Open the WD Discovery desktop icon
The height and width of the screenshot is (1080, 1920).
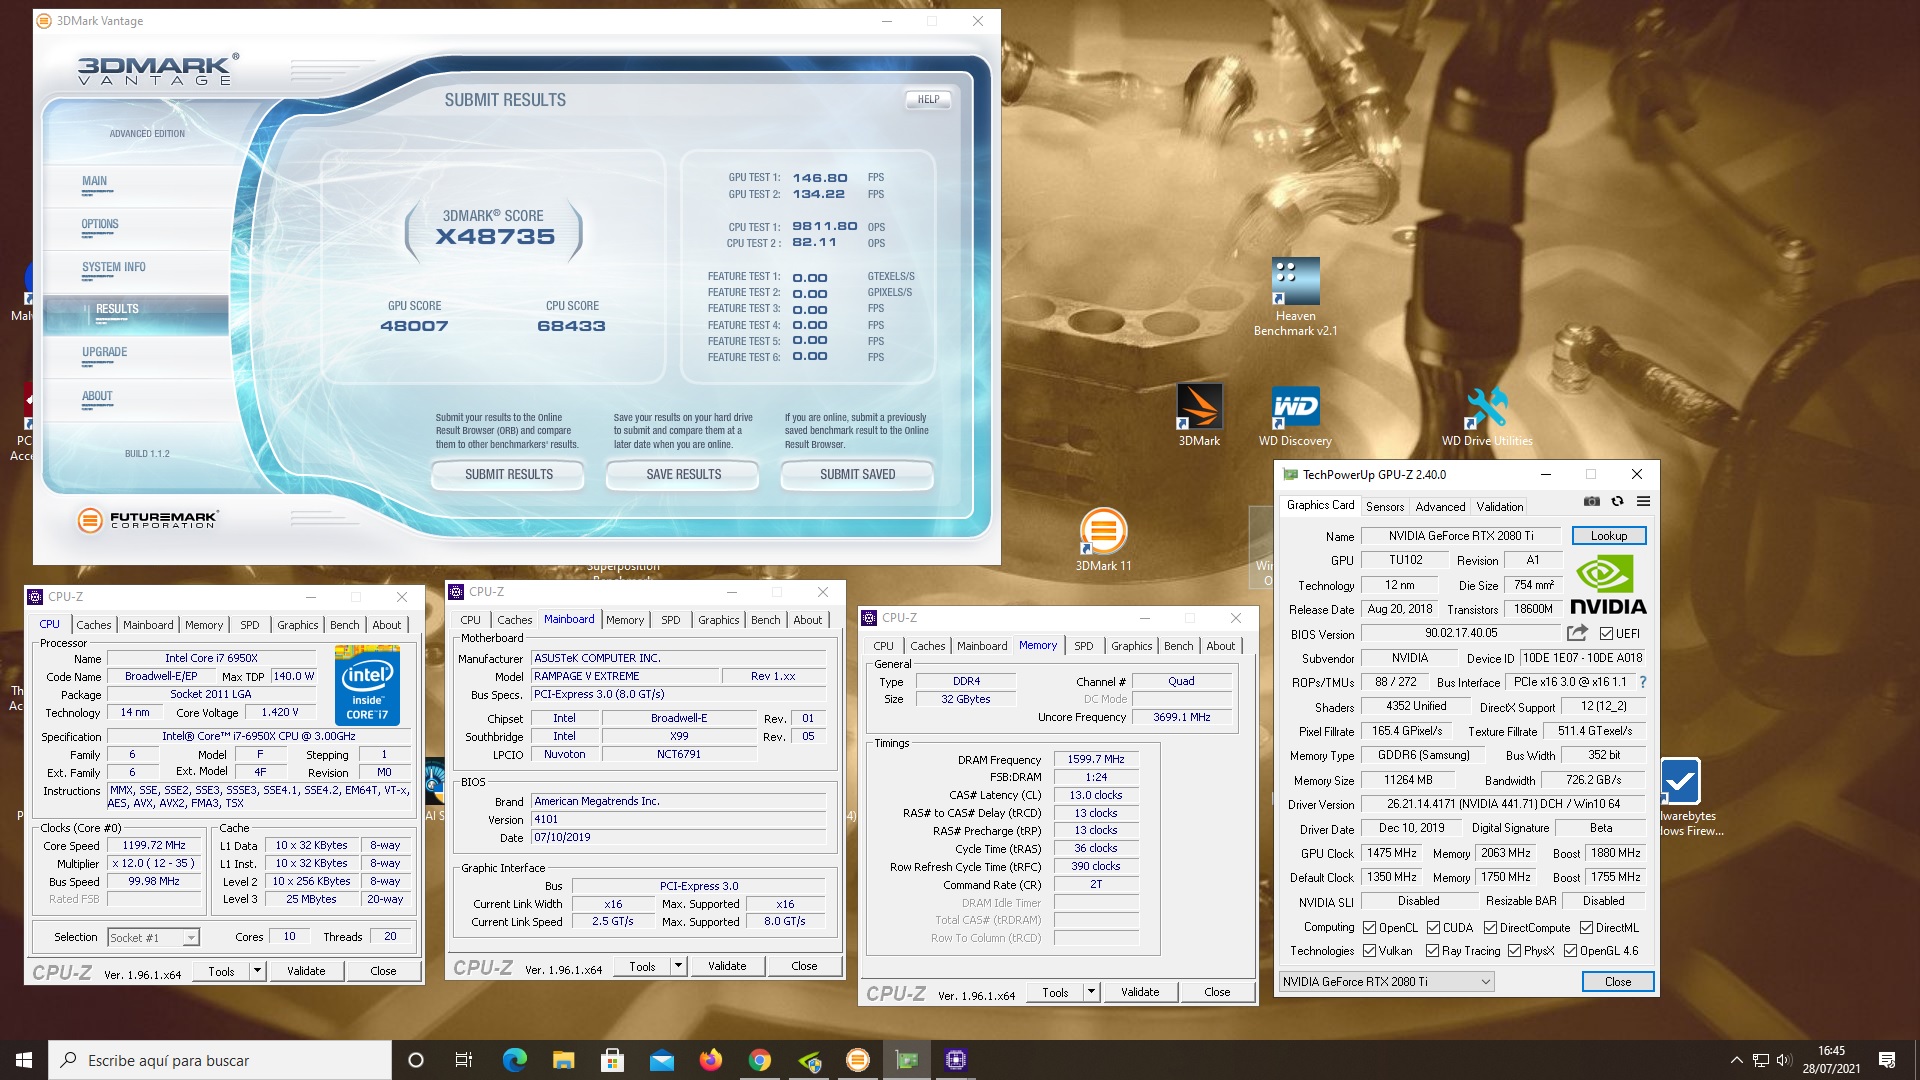[1295, 414]
